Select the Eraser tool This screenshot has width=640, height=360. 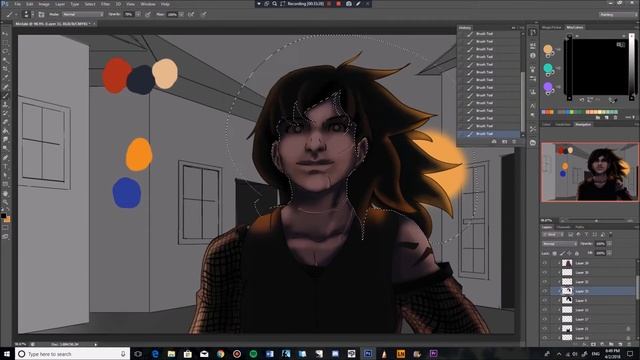pyautogui.click(x=5, y=122)
